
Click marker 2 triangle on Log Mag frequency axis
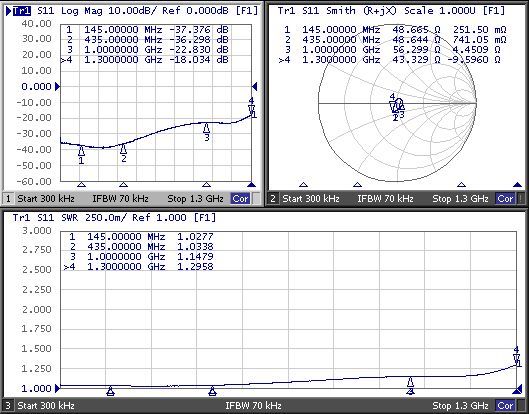(123, 185)
